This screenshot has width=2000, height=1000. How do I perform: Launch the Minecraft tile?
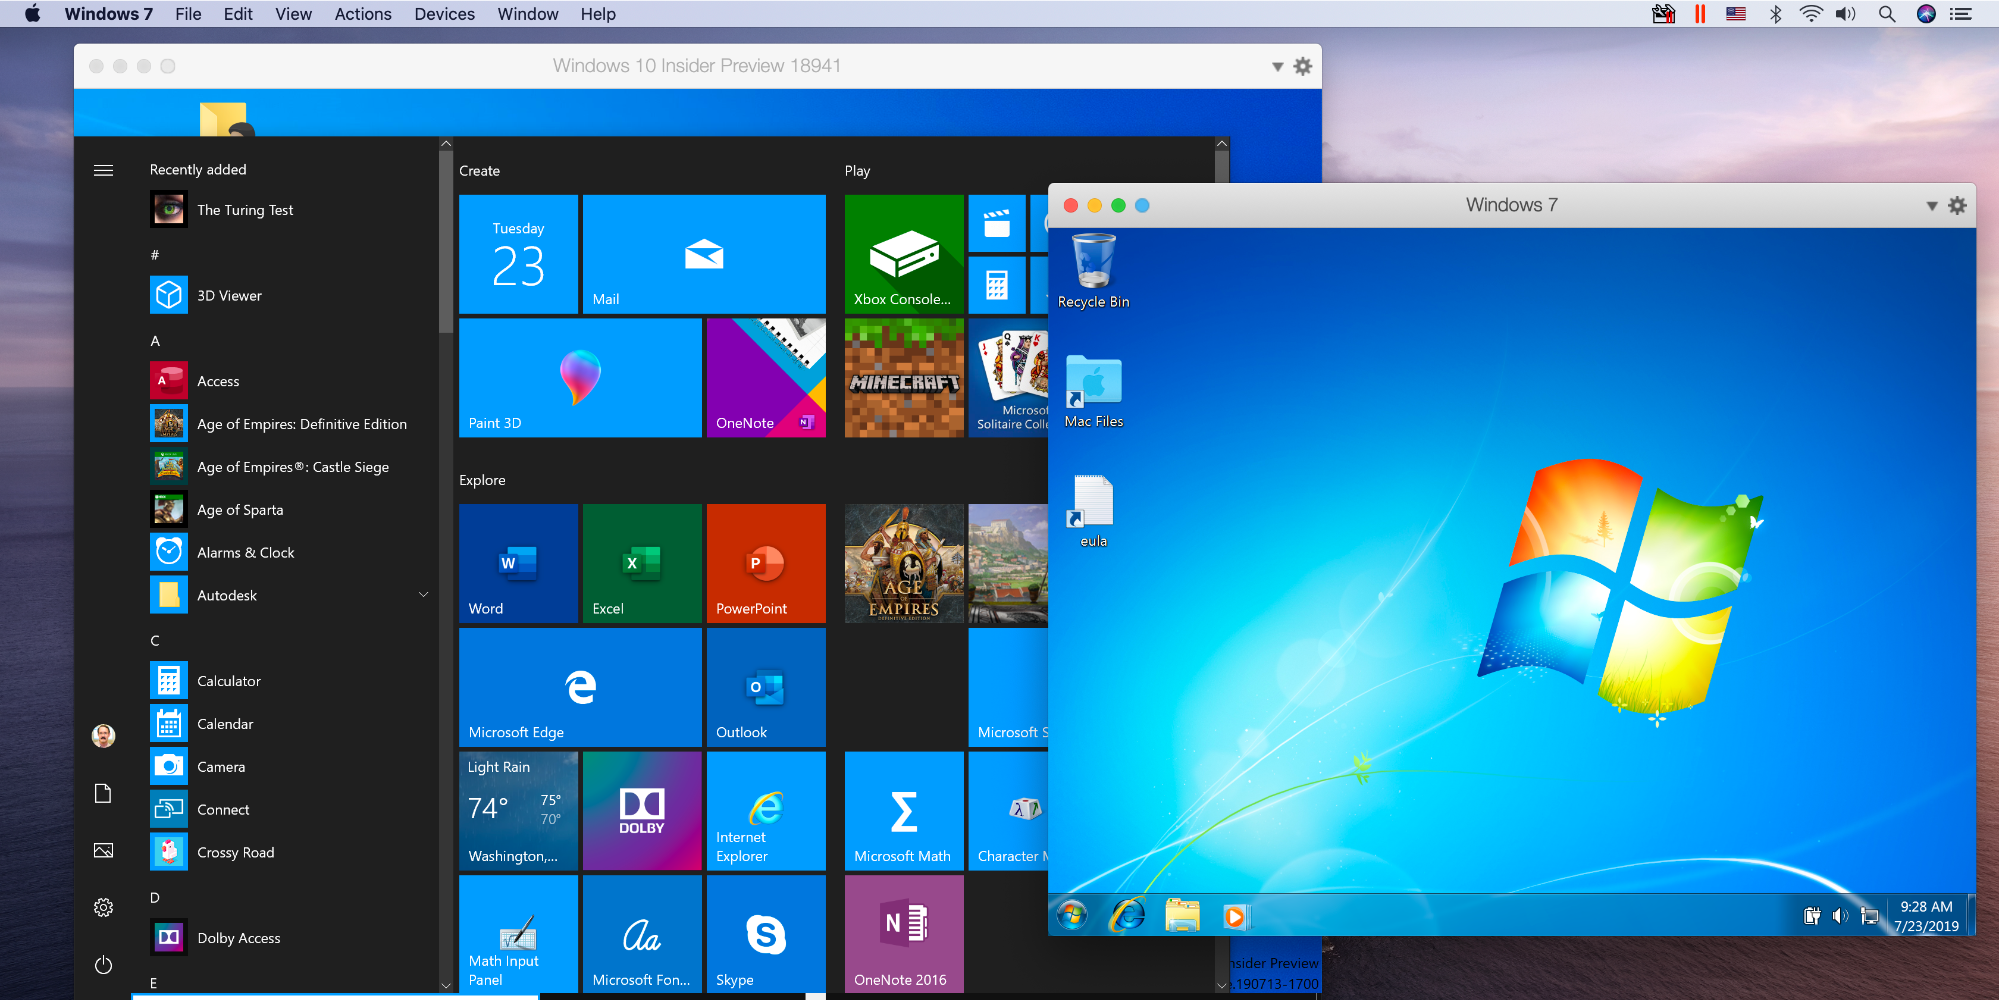(904, 378)
